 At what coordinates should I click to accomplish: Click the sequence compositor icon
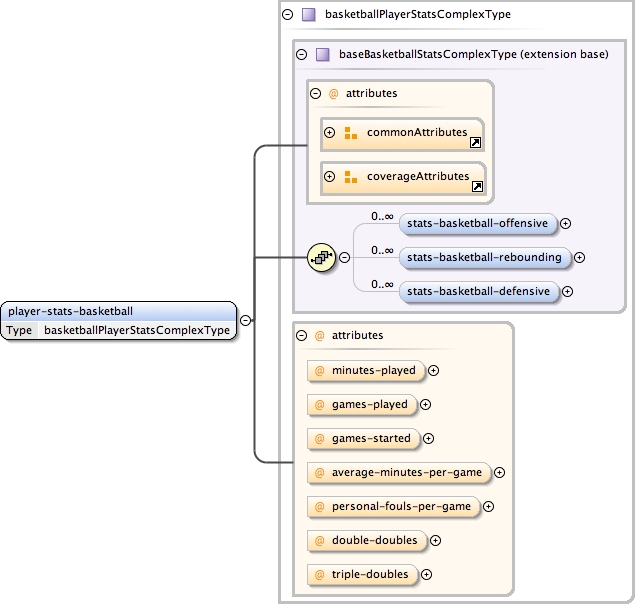coord(320,257)
